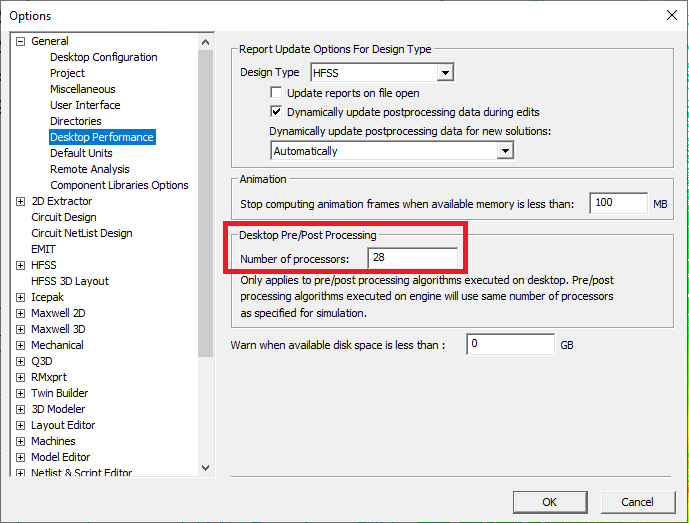Click the animation memory MB field

pyautogui.click(x=618, y=203)
